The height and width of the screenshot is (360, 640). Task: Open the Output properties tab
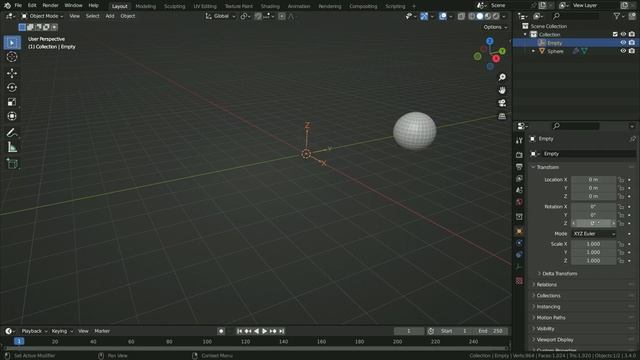(x=519, y=167)
